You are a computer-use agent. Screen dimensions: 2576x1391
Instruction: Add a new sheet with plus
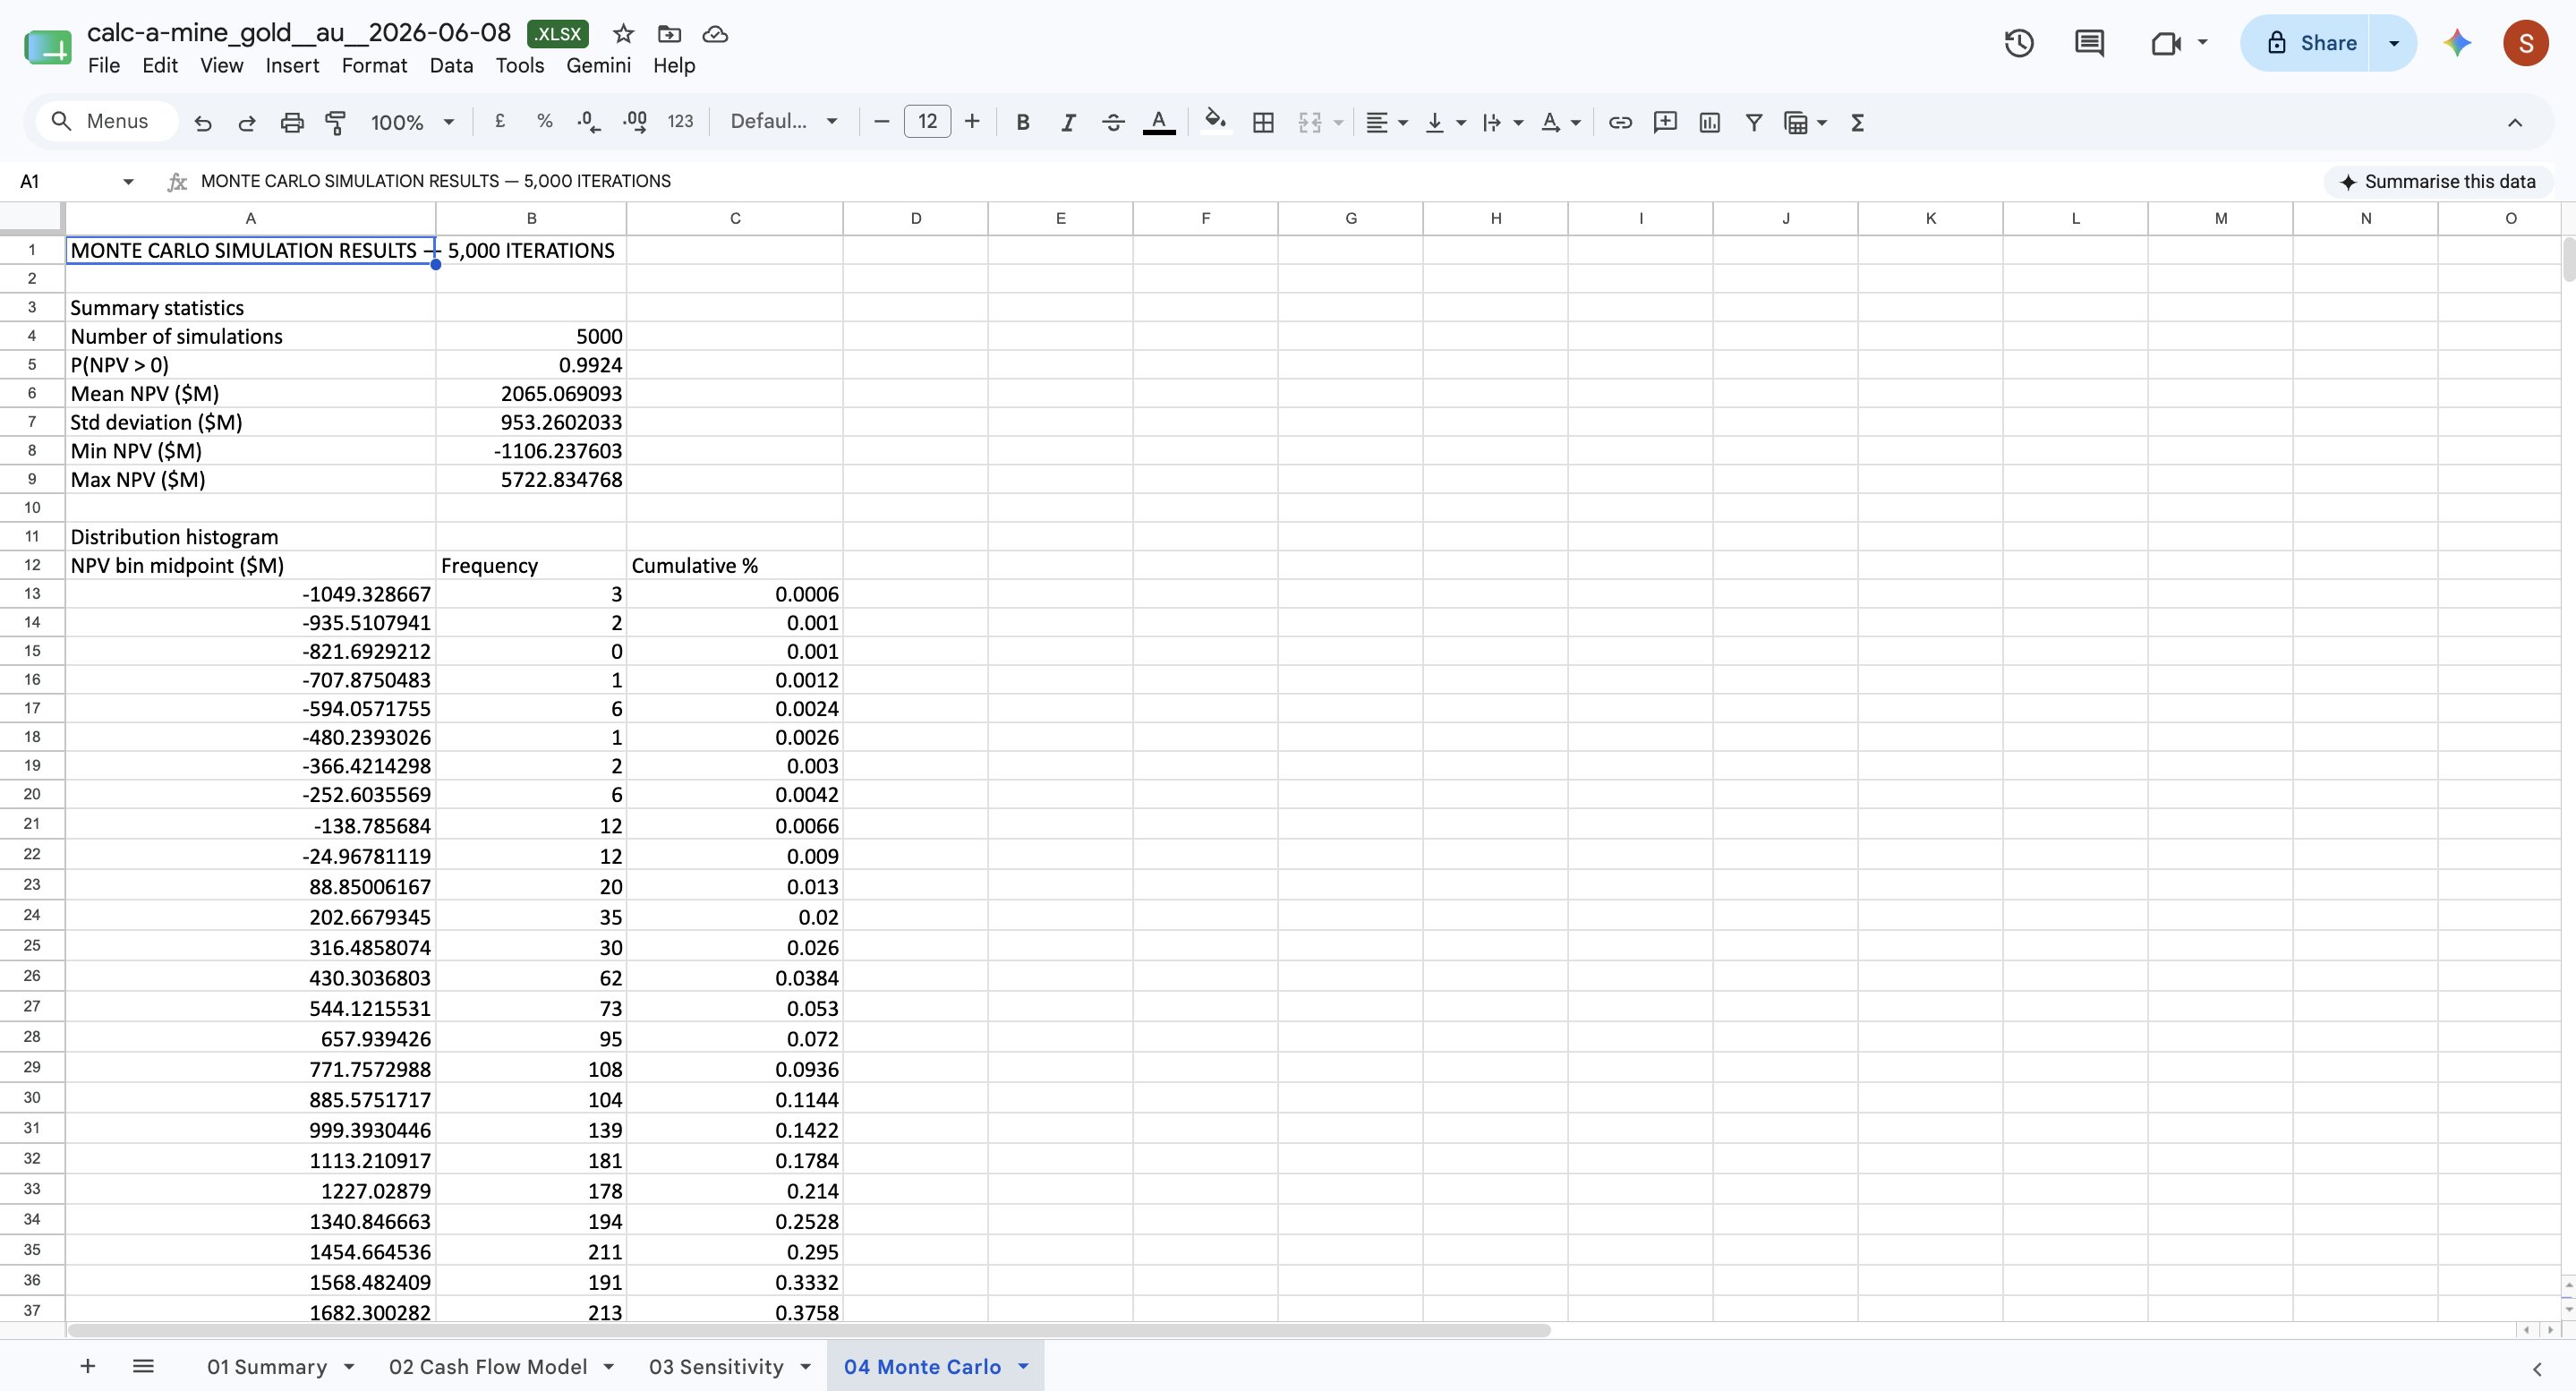(x=88, y=1366)
